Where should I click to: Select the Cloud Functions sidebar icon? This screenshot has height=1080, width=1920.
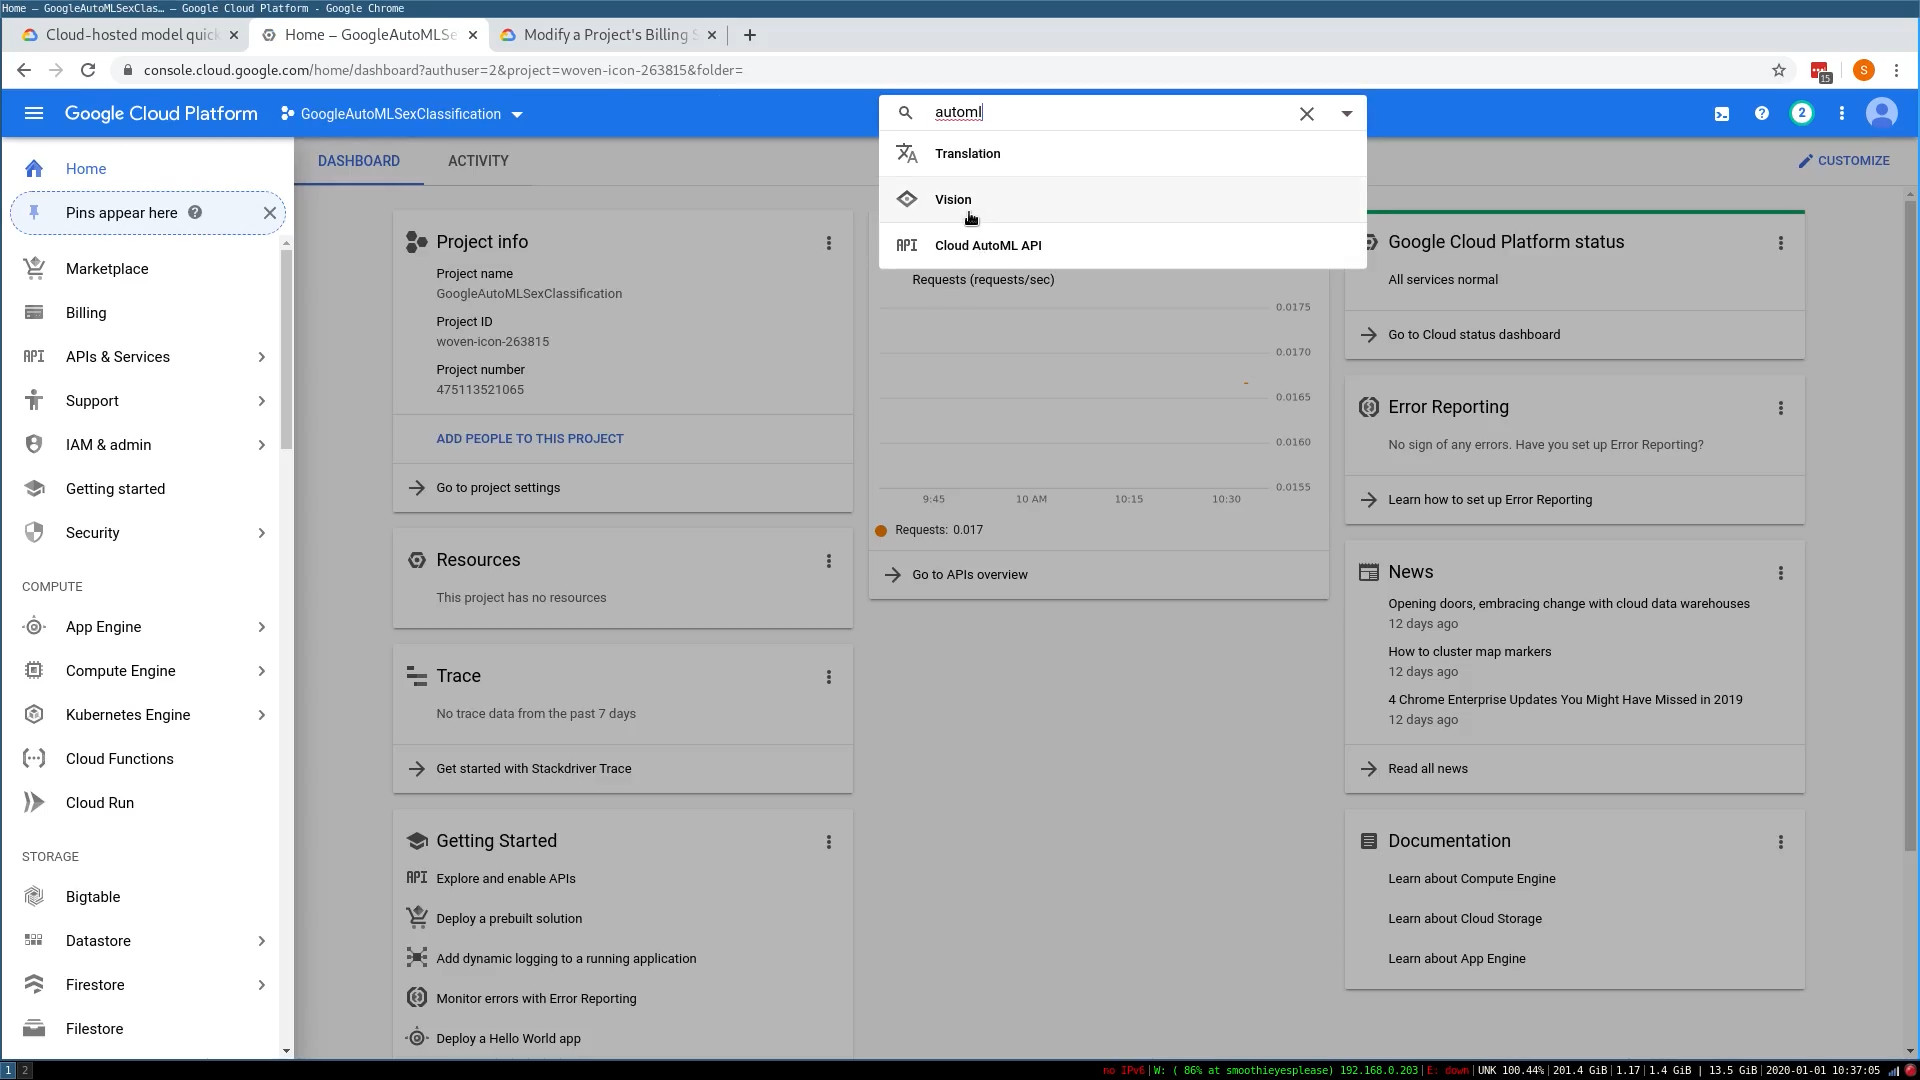34,758
